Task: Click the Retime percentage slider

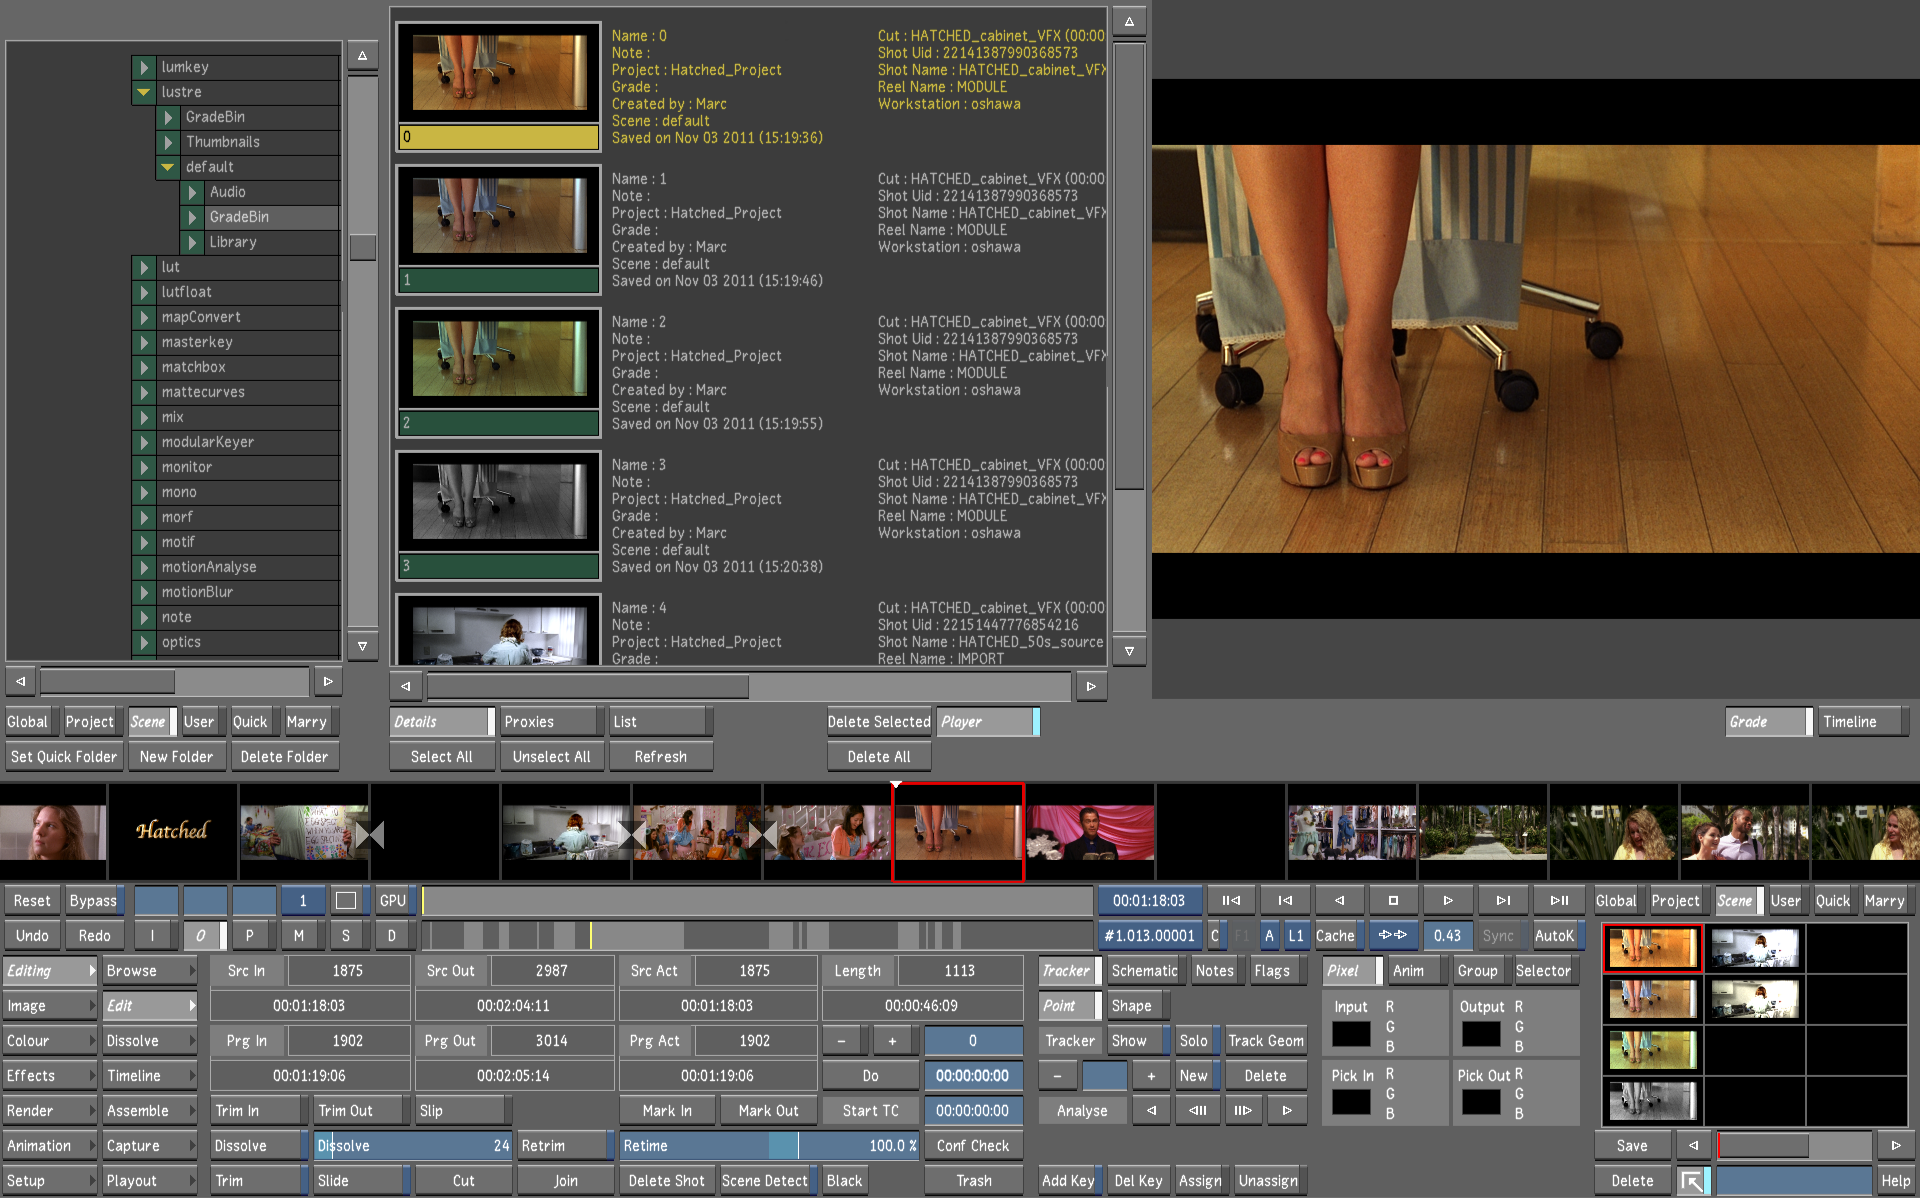Action: tap(770, 1145)
